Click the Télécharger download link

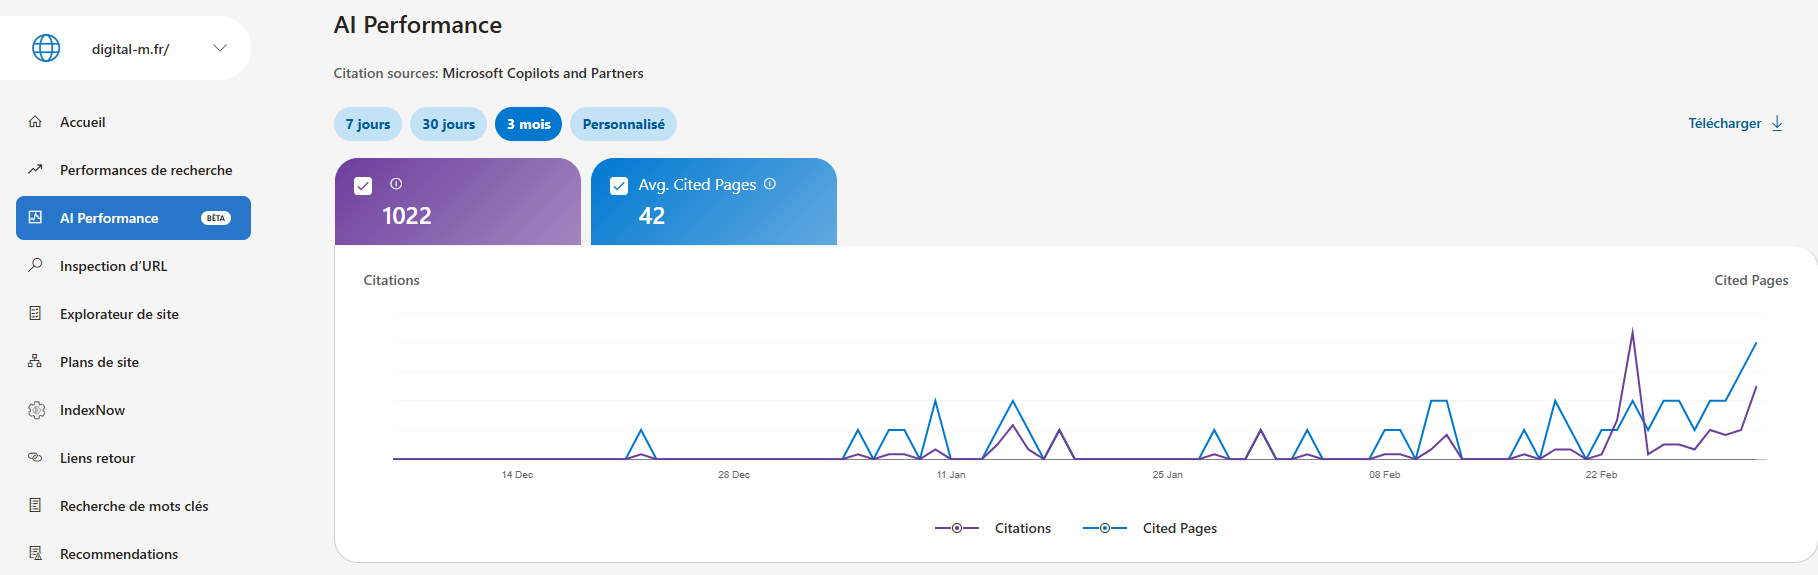click(x=1735, y=123)
